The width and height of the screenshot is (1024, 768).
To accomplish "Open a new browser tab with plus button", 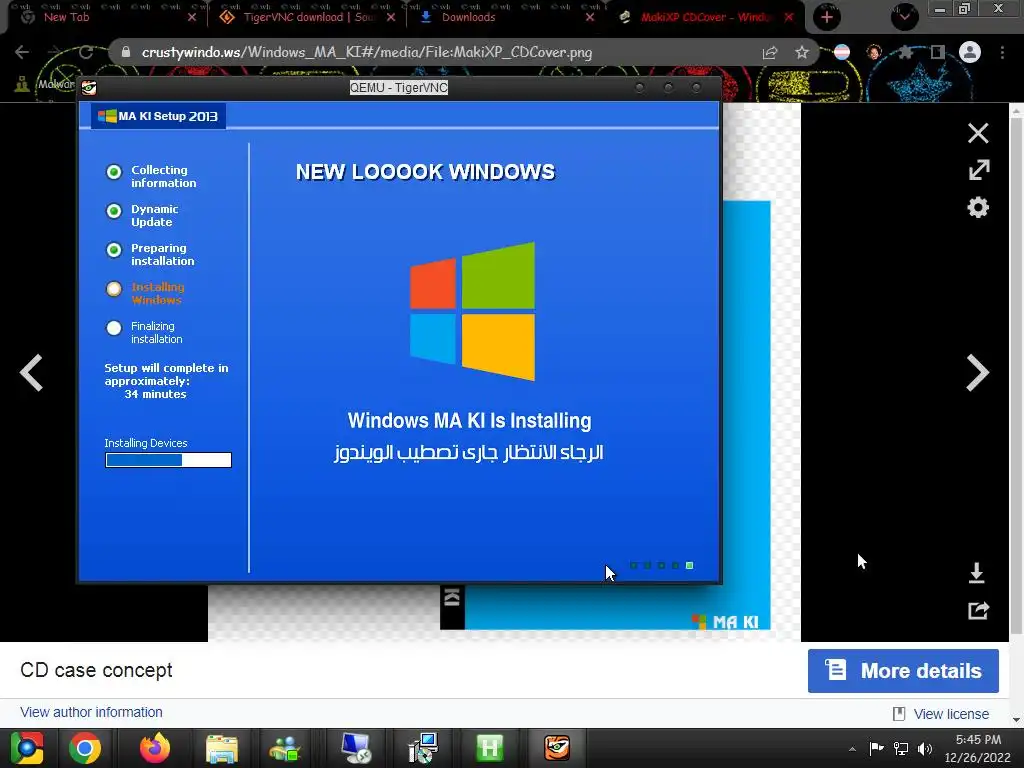I will point(827,17).
